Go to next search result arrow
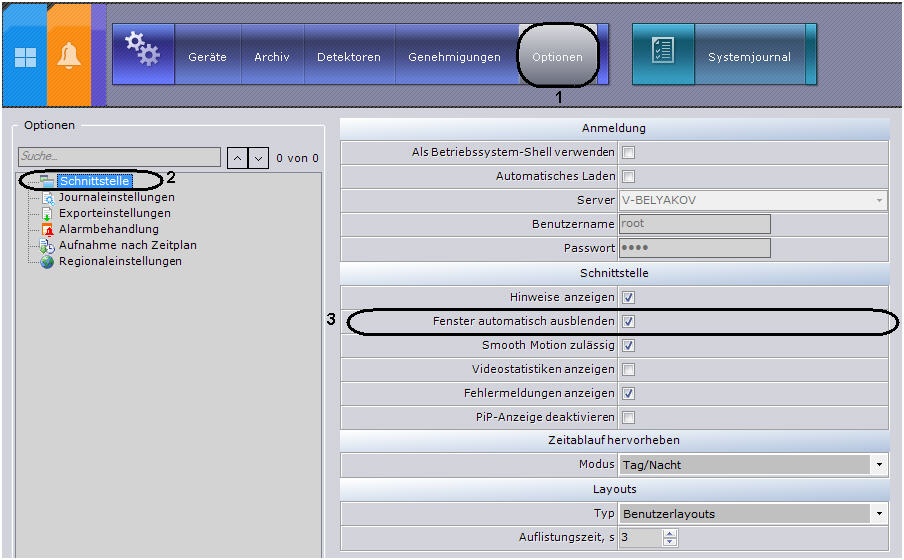904x560 pixels. 258,158
